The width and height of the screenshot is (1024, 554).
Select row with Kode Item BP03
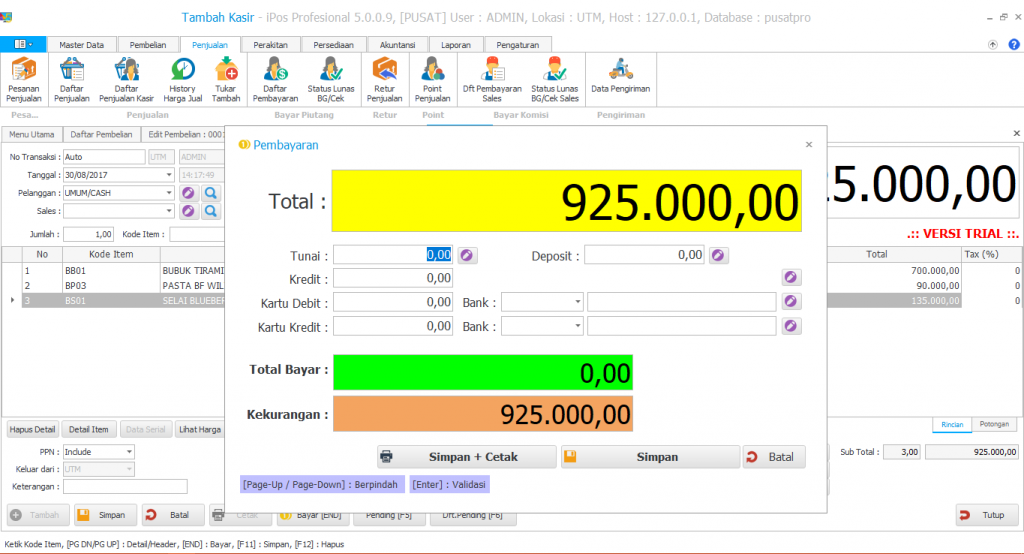coord(113,285)
